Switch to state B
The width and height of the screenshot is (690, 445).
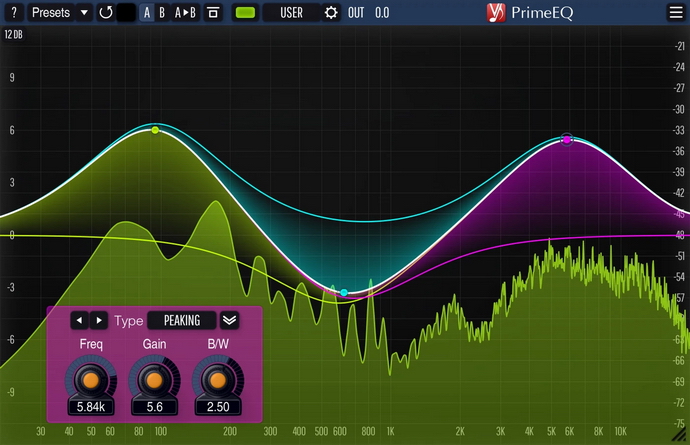162,13
